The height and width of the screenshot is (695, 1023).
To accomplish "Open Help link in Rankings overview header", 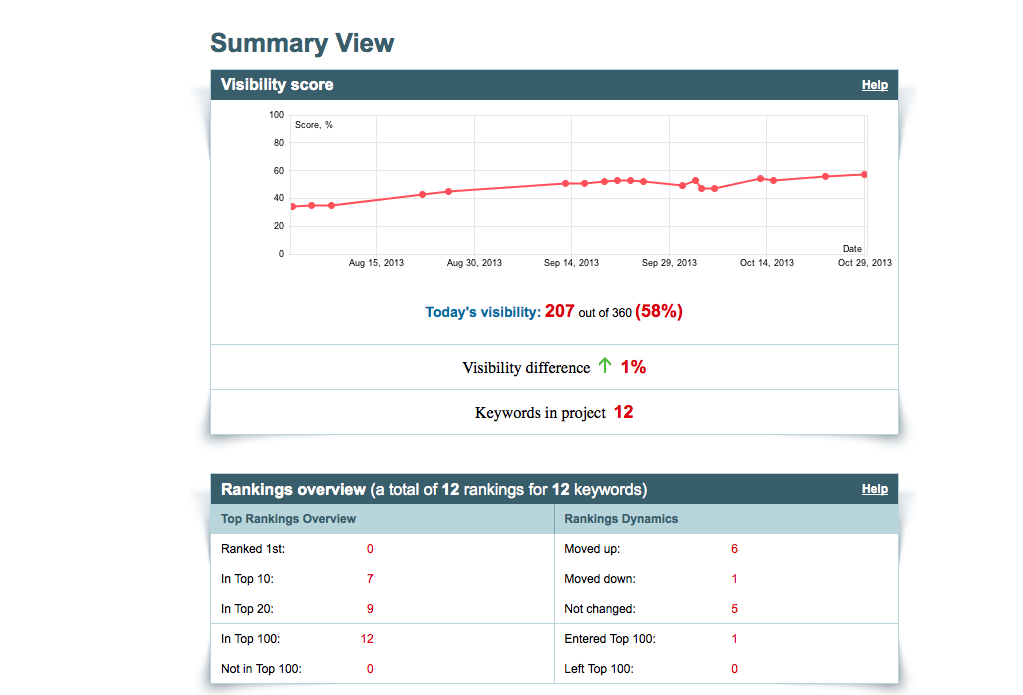I will (874, 489).
